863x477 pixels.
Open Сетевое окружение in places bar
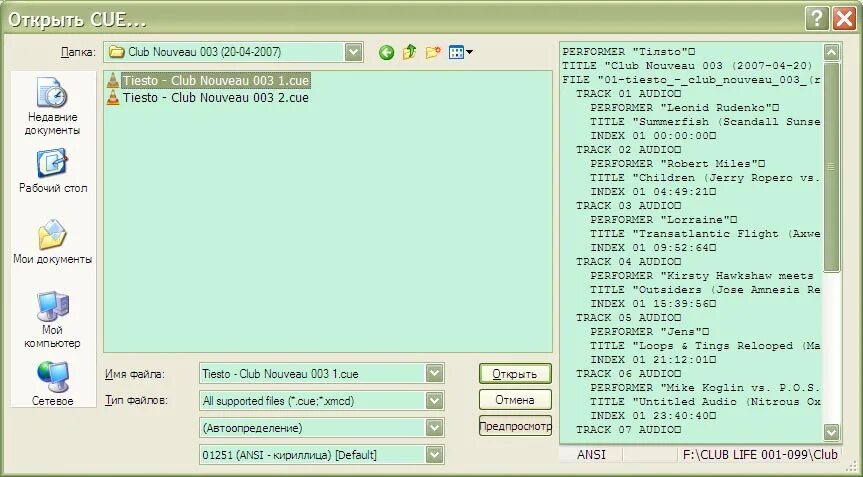(53, 384)
